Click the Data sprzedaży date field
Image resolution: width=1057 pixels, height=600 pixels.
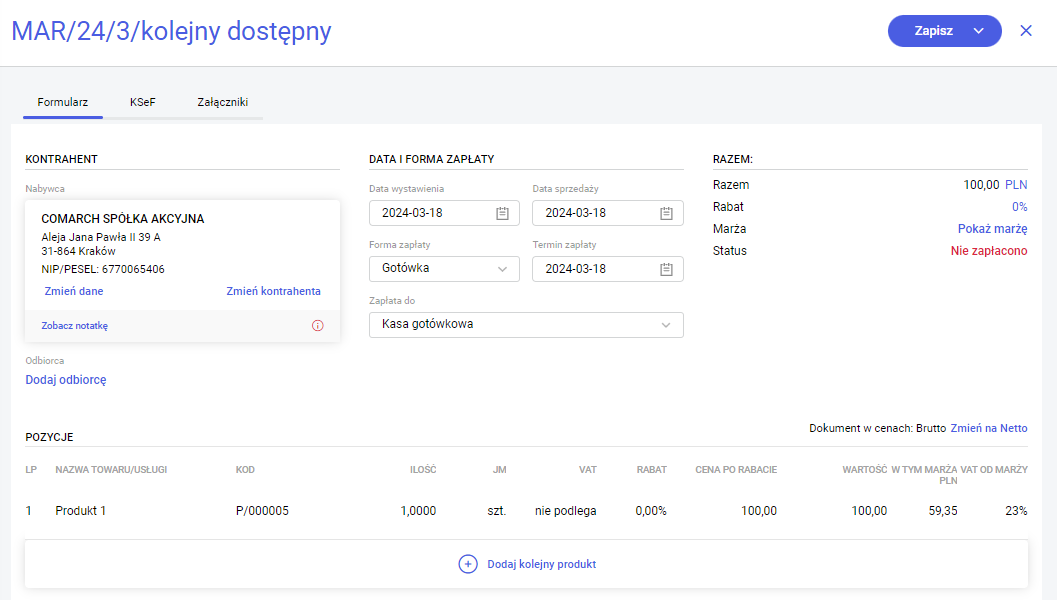point(596,213)
